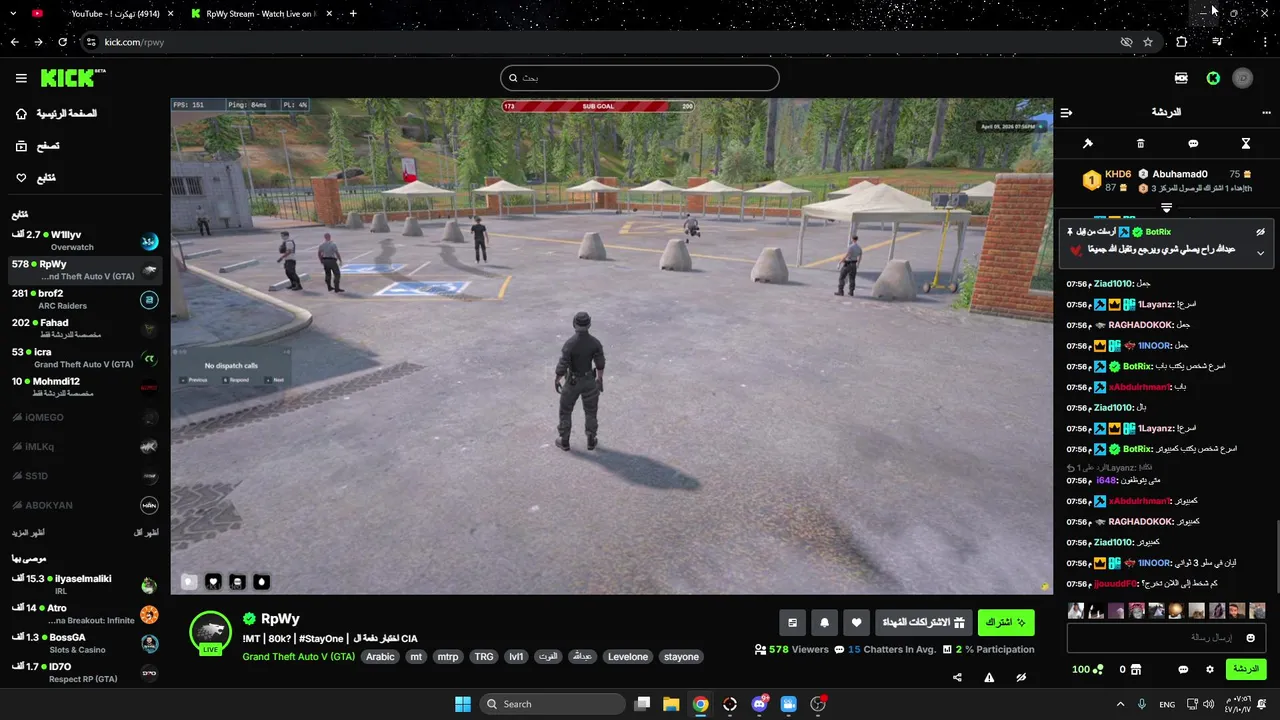Share the stream with share icon
Screen dimensions: 1280x720
[957, 677]
